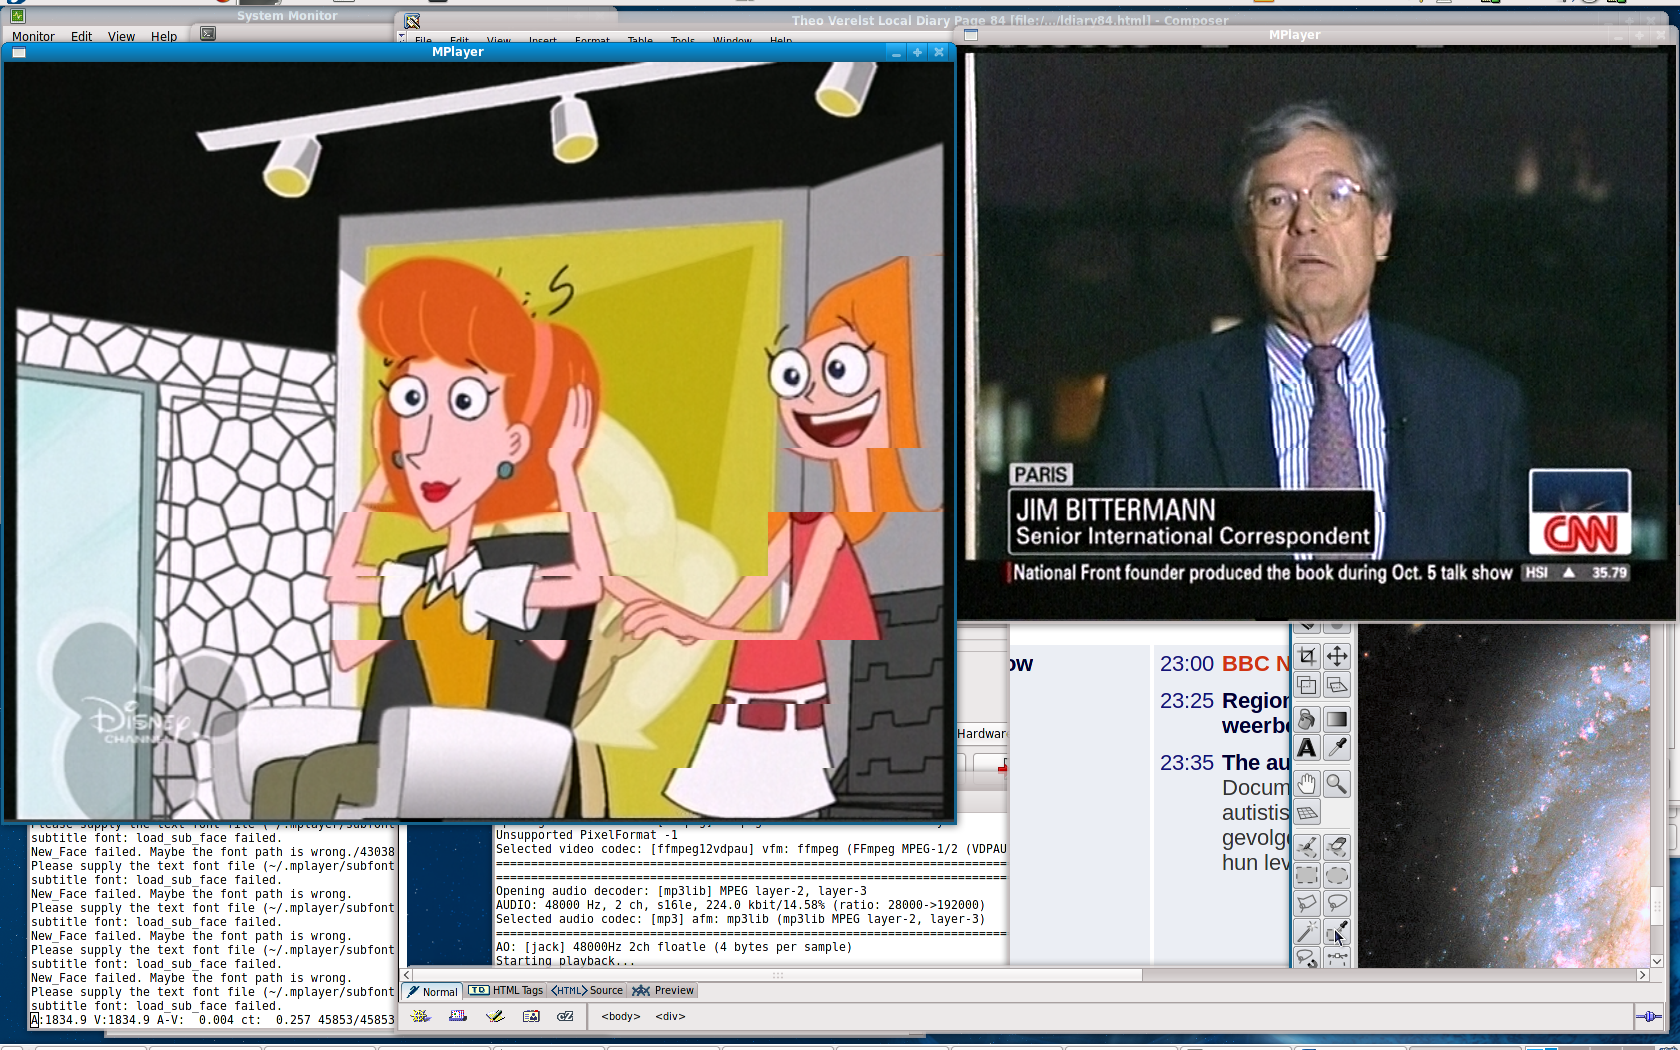
Task: Click the <div> tag in status bar
Action: tap(670, 1016)
